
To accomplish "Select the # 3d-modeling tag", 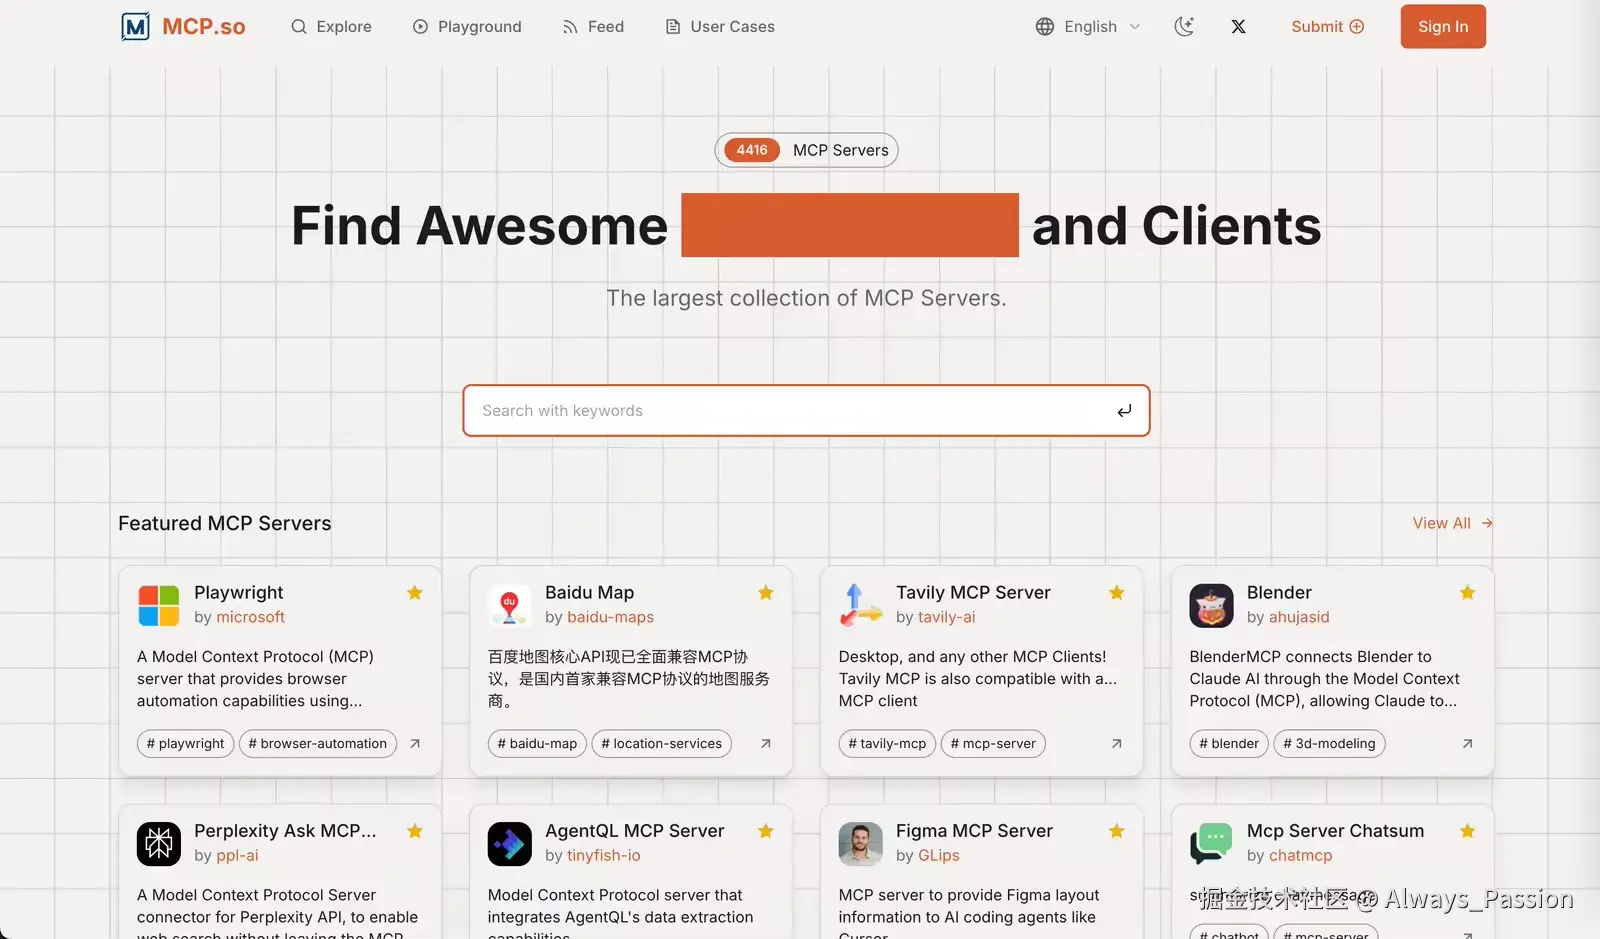I will [1329, 744].
